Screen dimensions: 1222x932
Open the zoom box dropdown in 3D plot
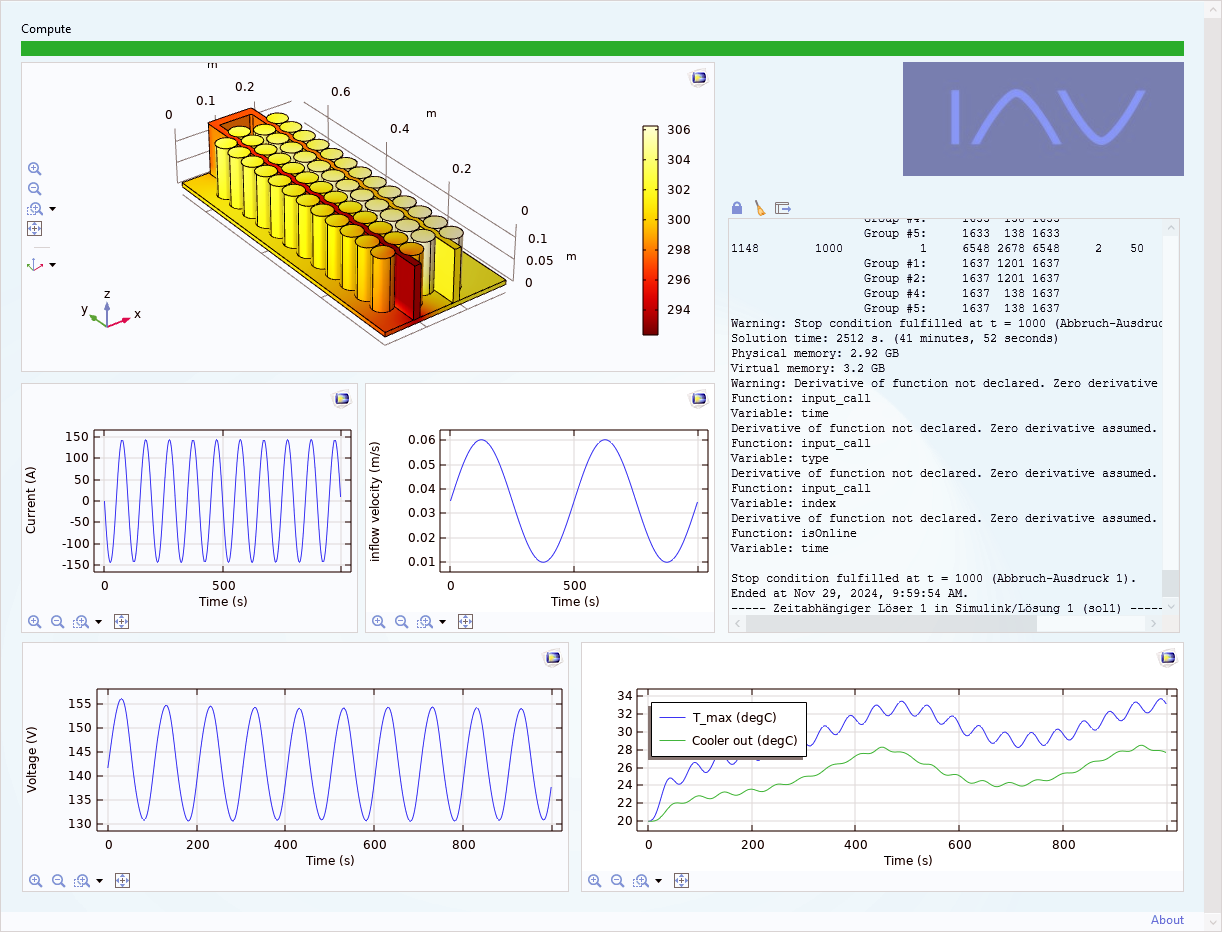click(52, 209)
